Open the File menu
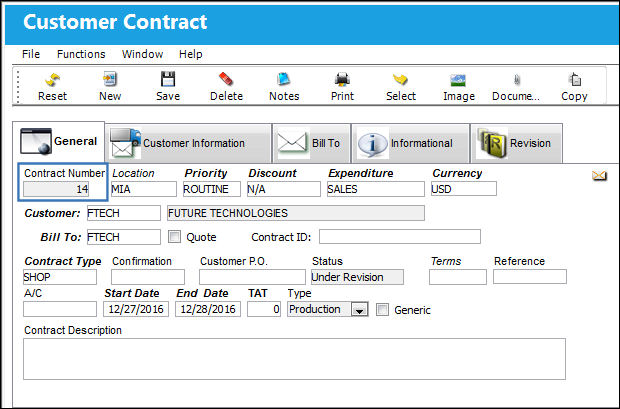Screen dimensions: 620x409 click(x=31, y=54)
